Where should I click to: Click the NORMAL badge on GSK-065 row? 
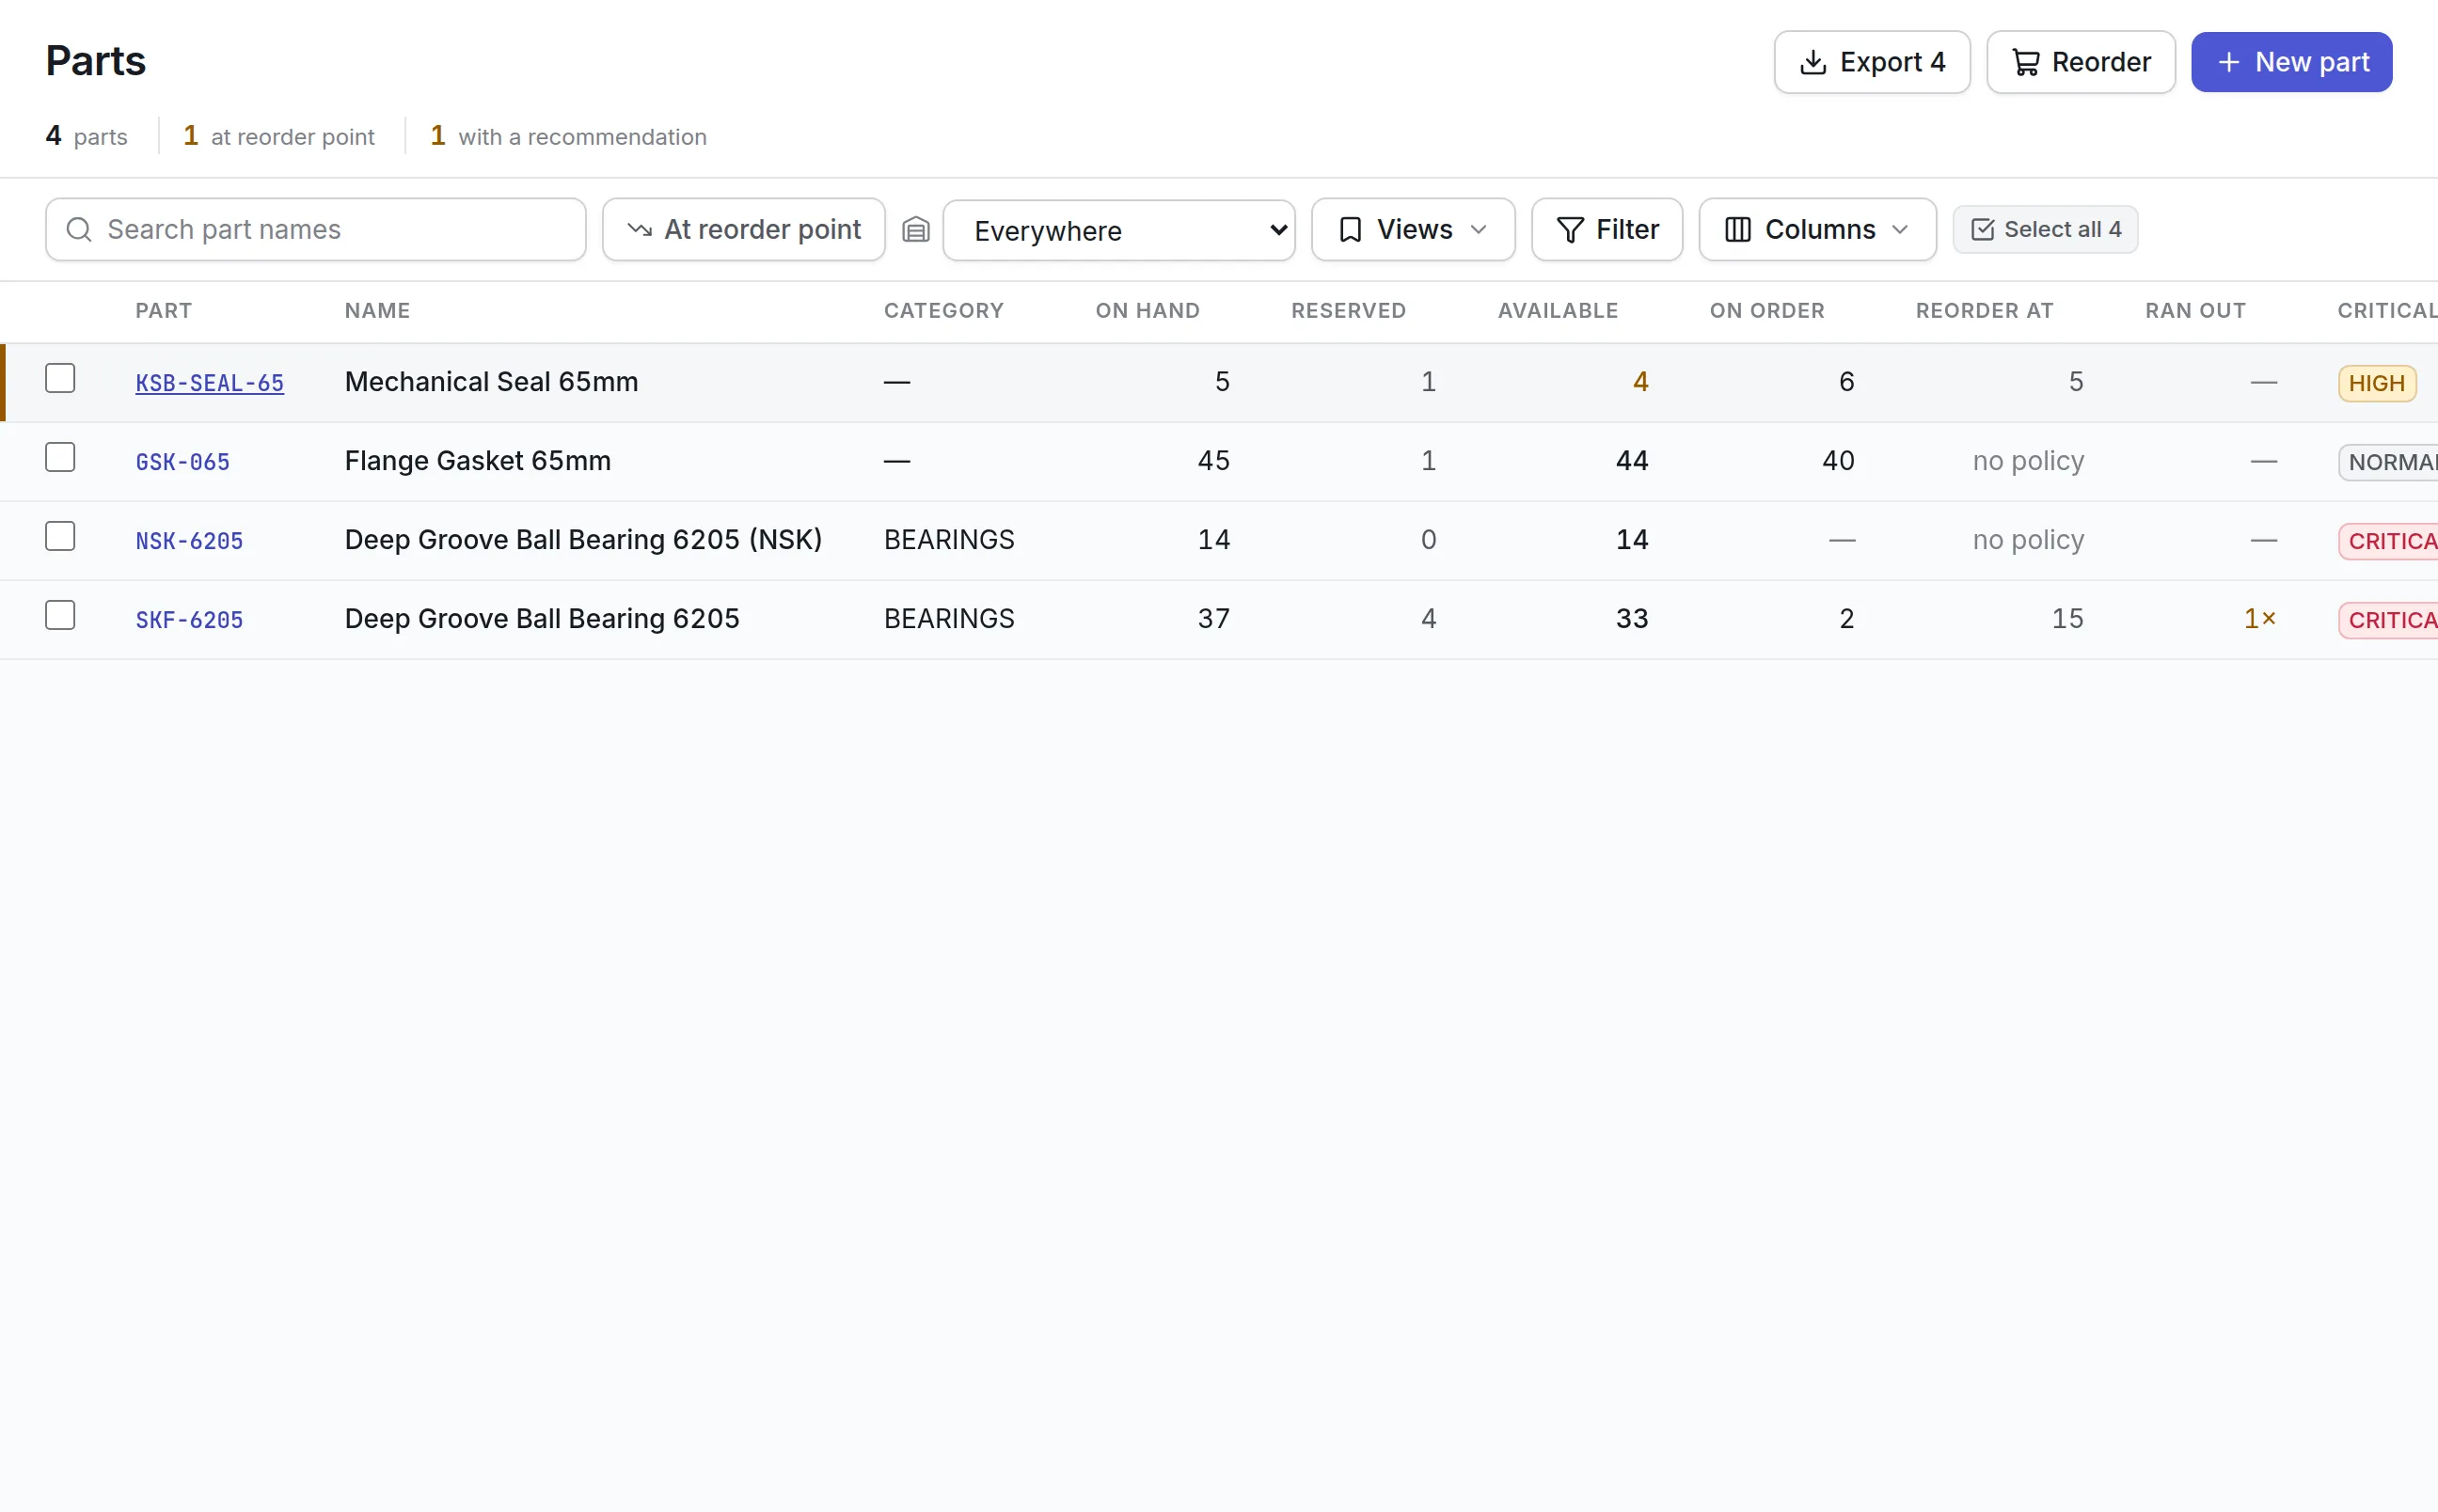point(2389,462)
